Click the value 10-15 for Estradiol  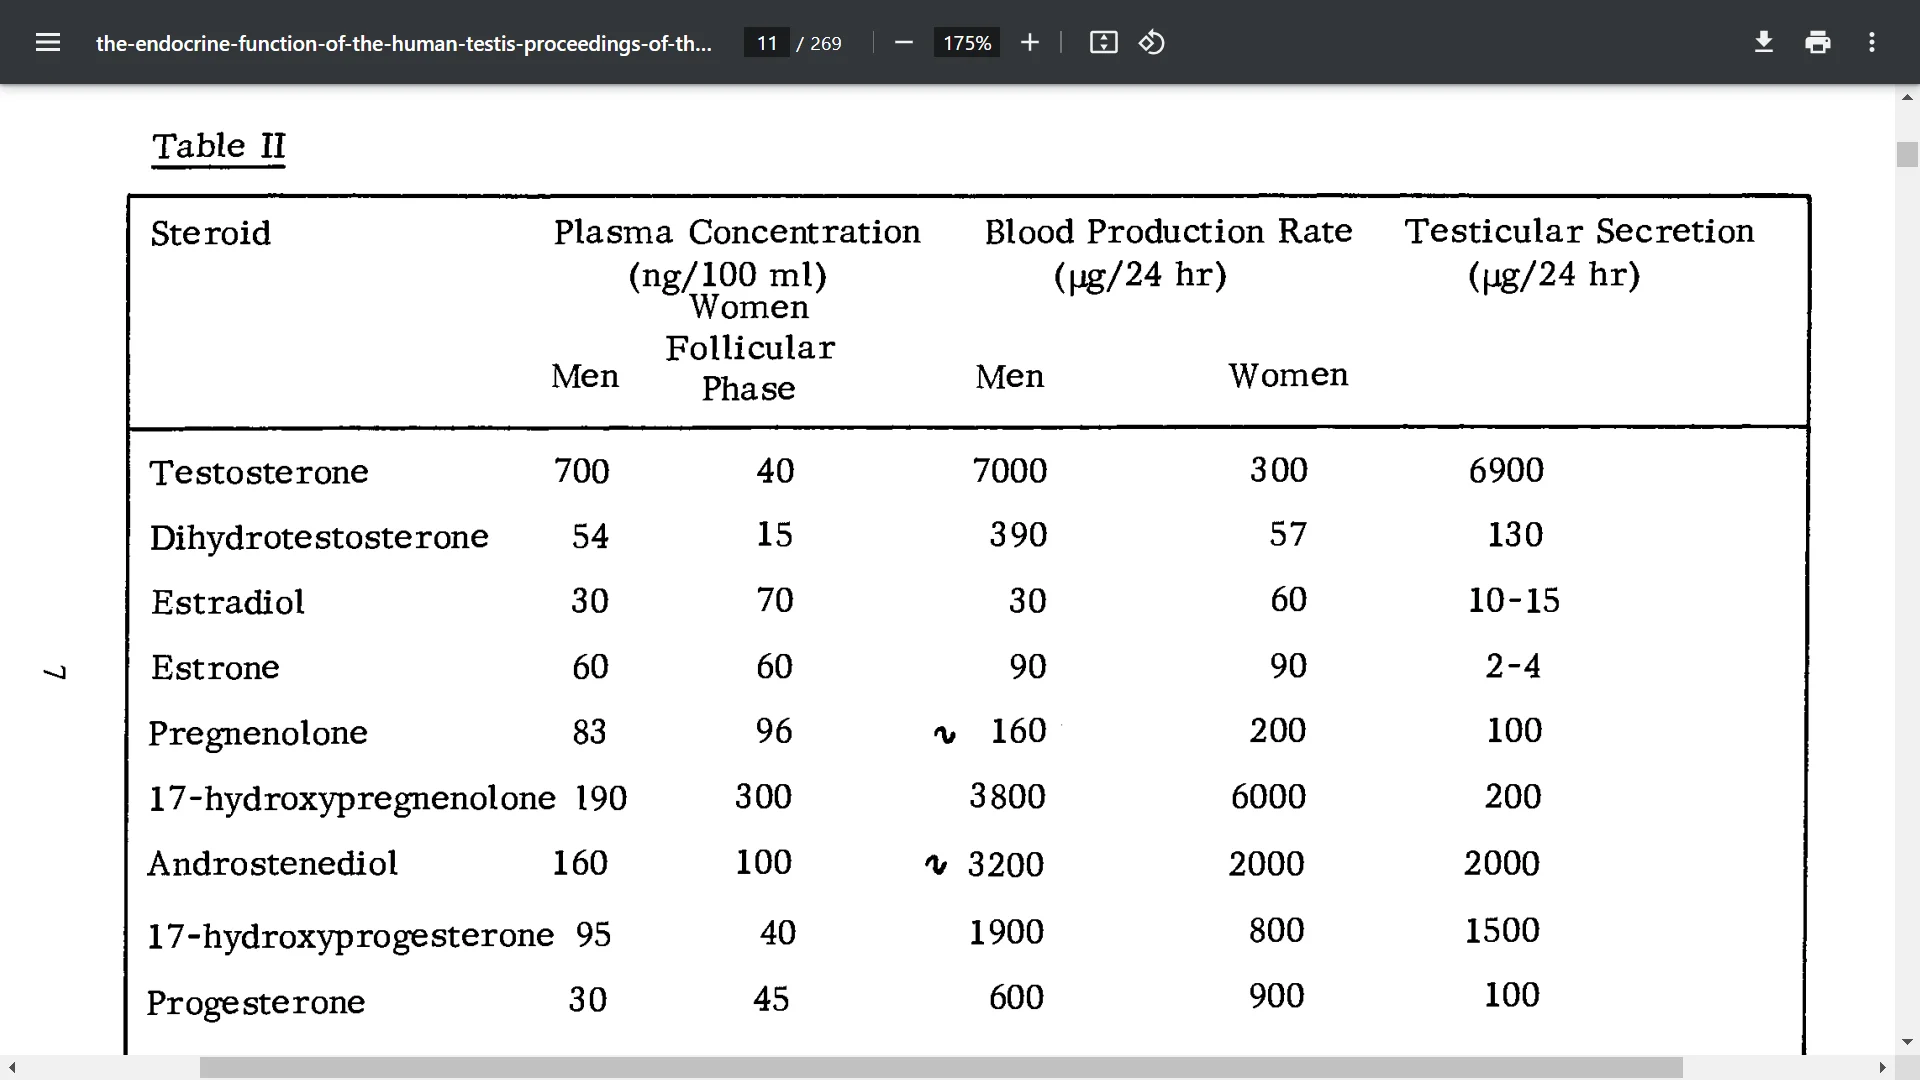pos(1514,600)
